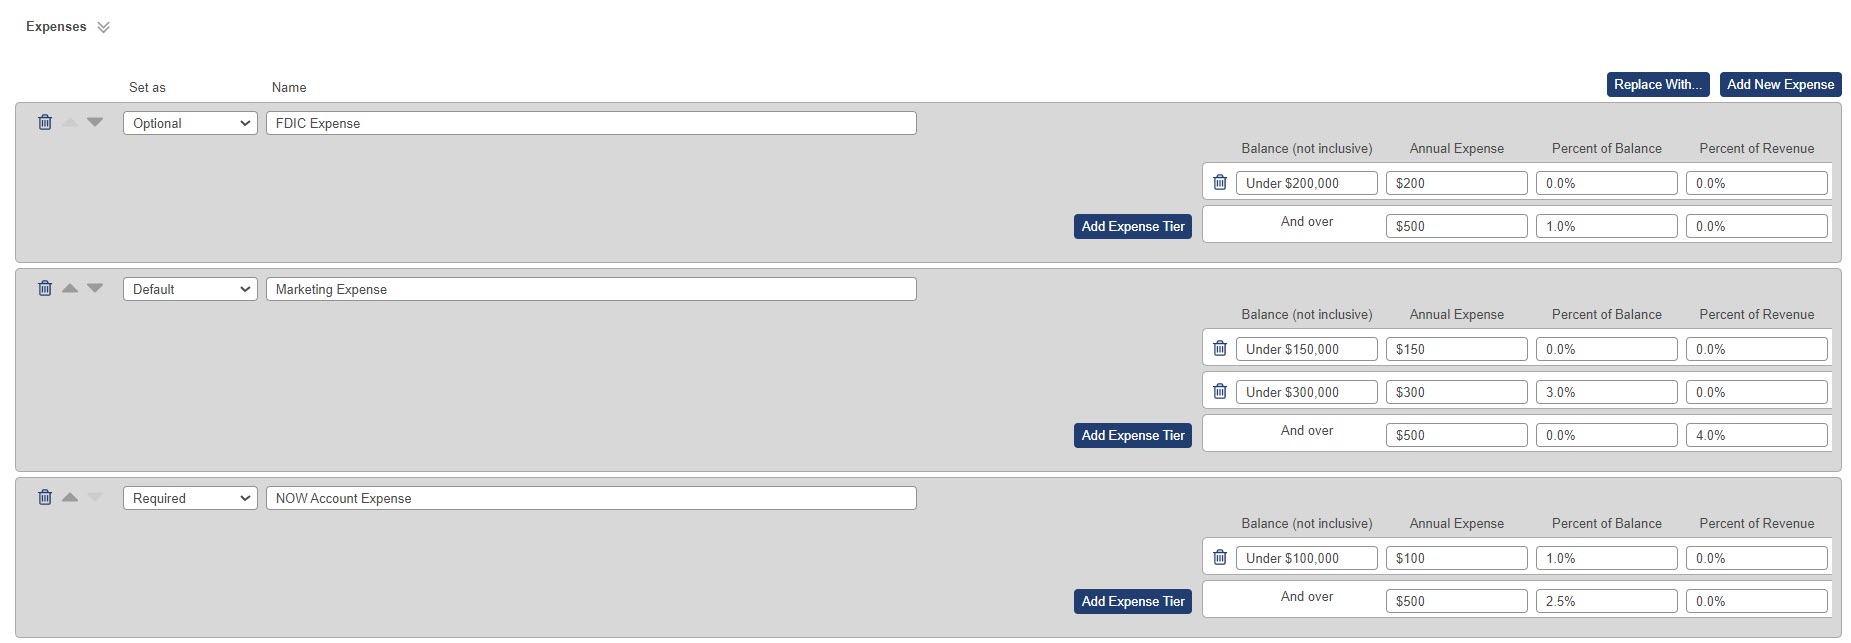1851x643 pixels.
Task: Add expense tier to Marketing Expense
Action: (x=1133, y=435)
